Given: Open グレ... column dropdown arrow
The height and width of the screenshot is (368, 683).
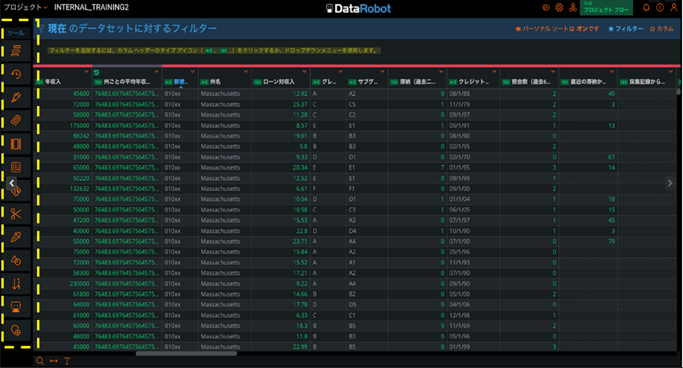Looking at the screenshot, I should click(341, 71).
